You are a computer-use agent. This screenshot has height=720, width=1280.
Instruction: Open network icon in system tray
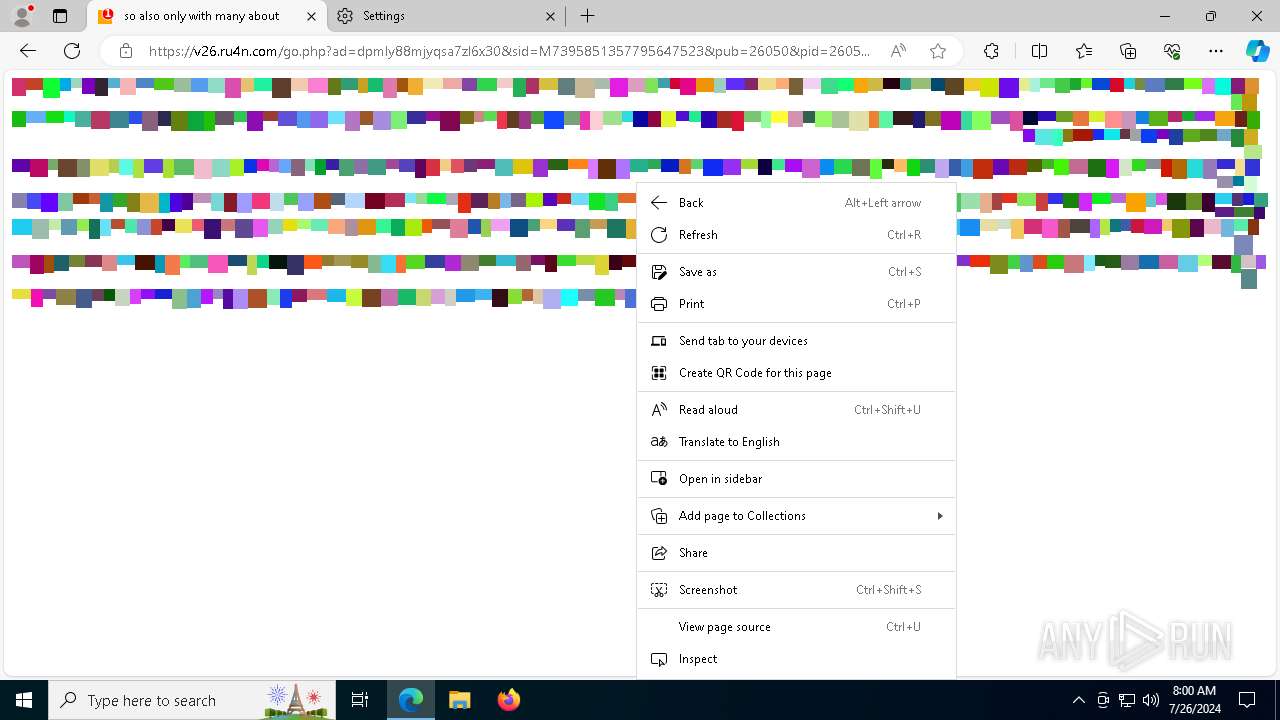tap(1127, 700)
